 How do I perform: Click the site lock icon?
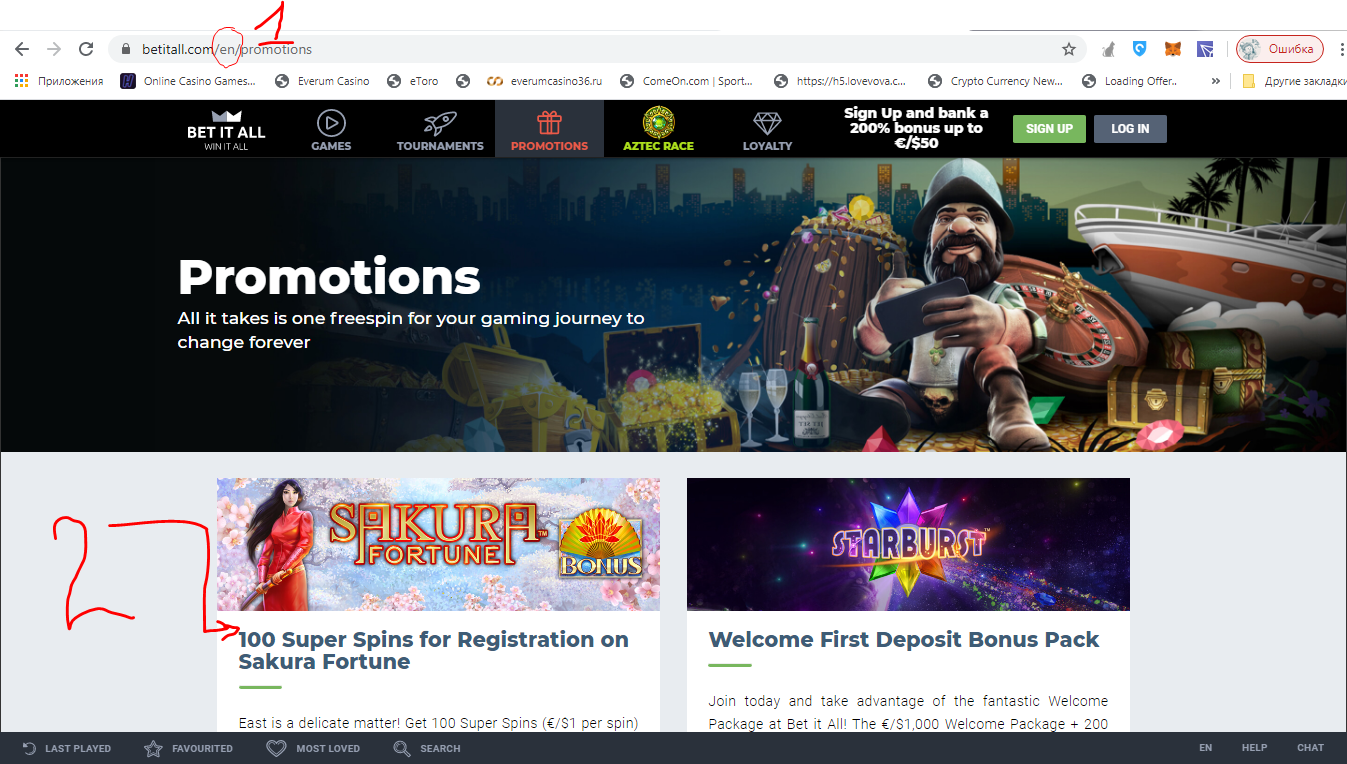(x=126, y=49)
